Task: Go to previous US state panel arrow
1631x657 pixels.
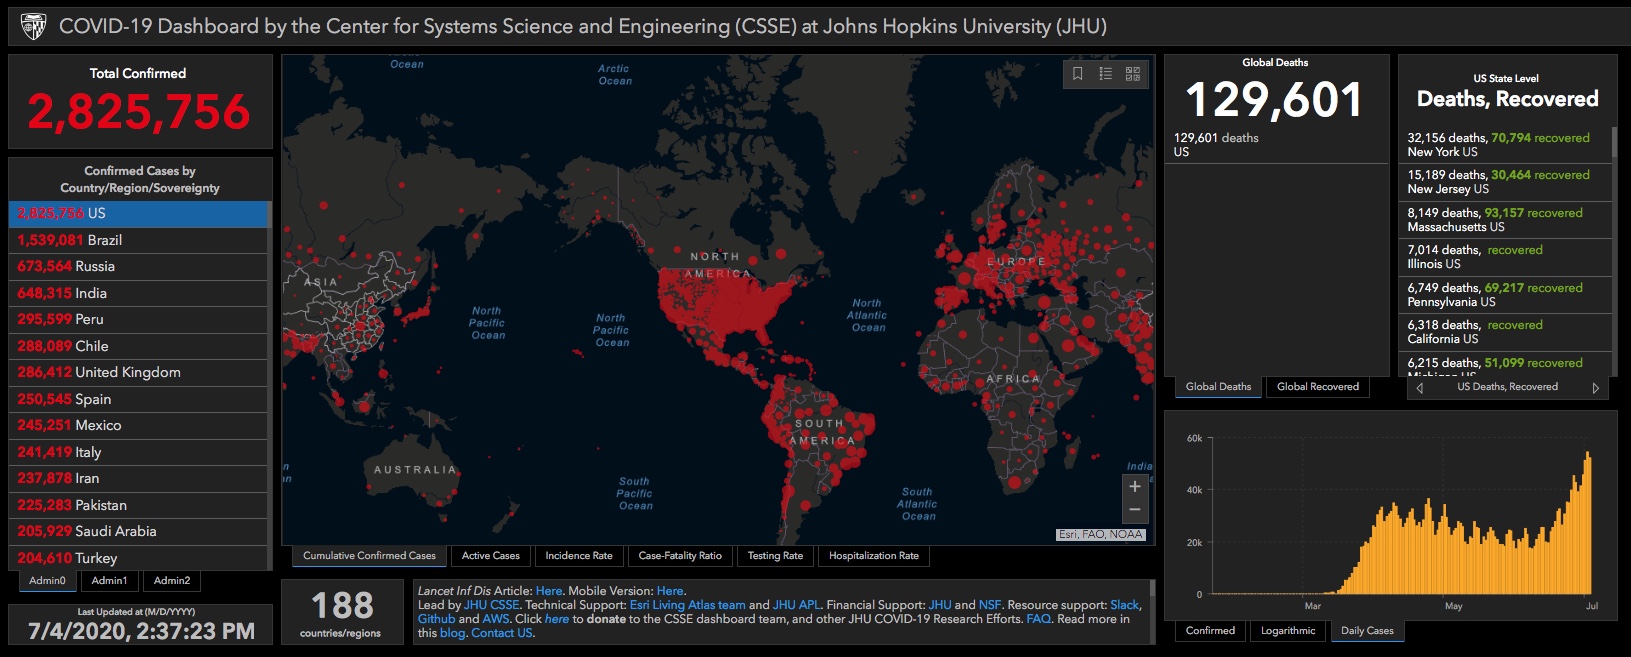Action: [1419, 388]
